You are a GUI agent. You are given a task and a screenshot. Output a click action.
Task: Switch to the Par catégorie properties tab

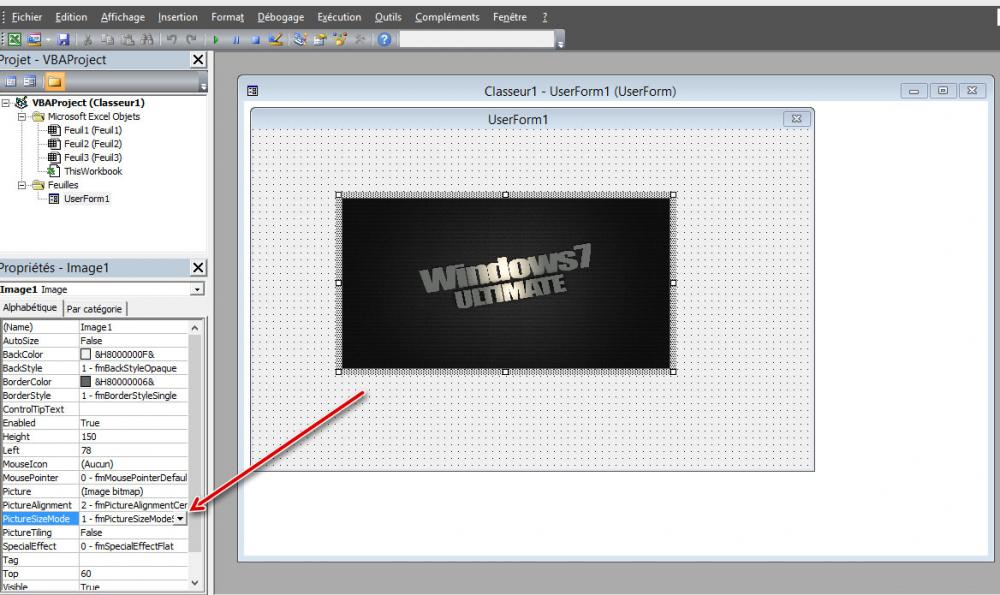pos(94,309)
